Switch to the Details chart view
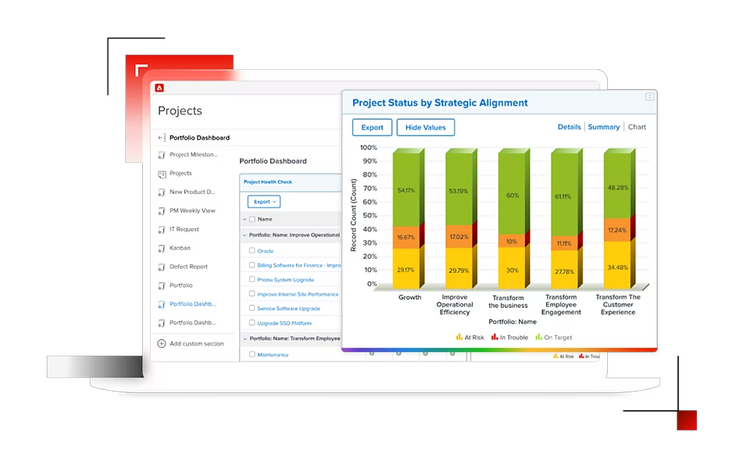750x469 pixels. click(569, 127)
